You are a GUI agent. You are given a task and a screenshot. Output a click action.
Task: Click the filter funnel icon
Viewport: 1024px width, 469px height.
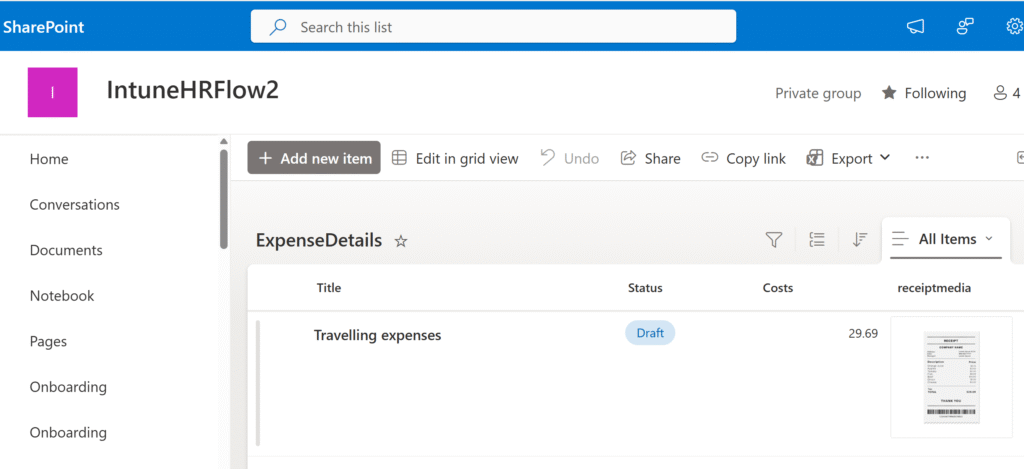point(773,239)
